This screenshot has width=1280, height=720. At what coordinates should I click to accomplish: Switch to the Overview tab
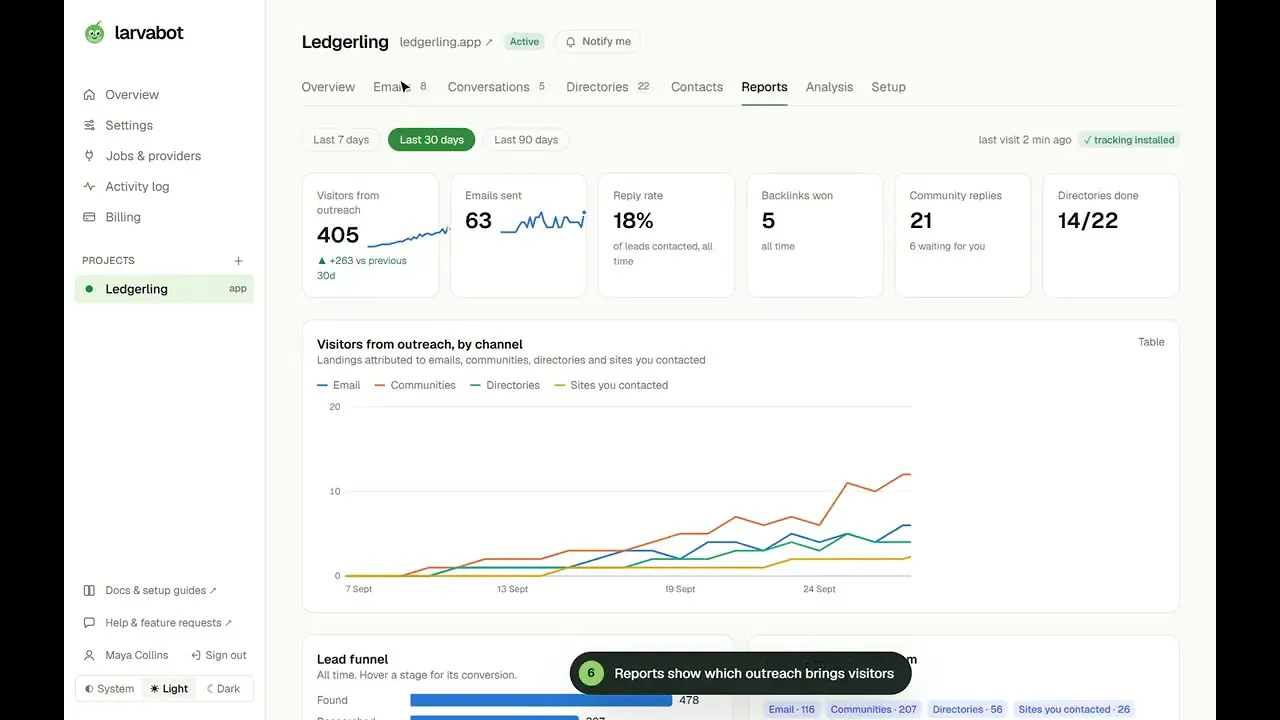point(328,87)
